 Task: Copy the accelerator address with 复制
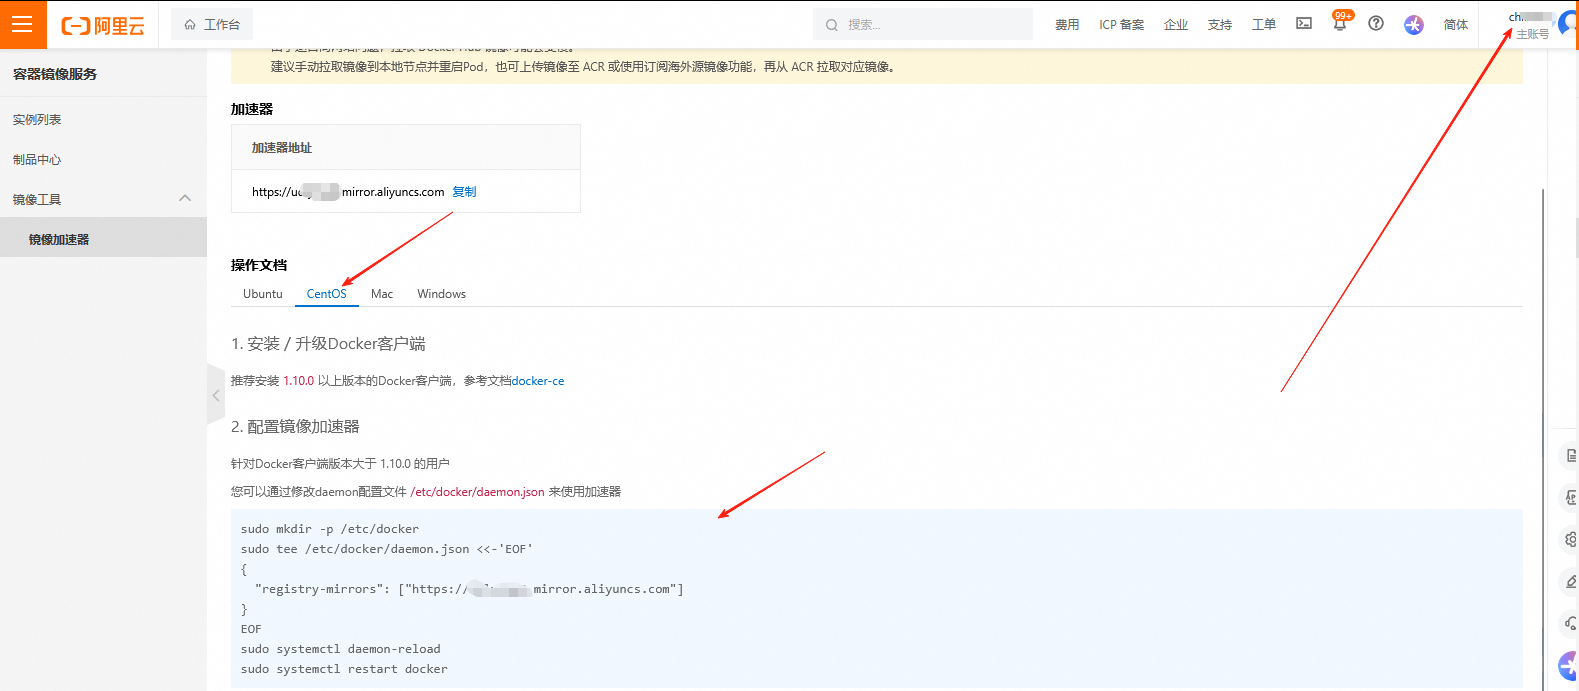(x=464, y=192)
